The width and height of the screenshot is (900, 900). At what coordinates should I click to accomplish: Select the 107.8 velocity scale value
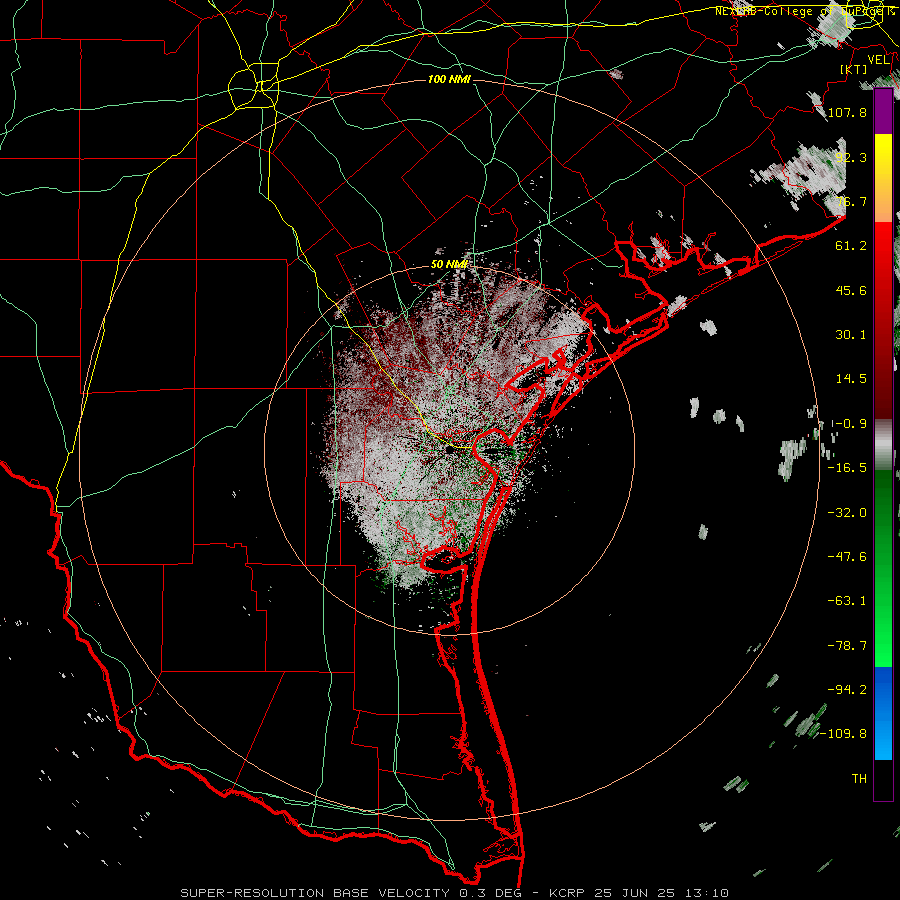[847, 112]
